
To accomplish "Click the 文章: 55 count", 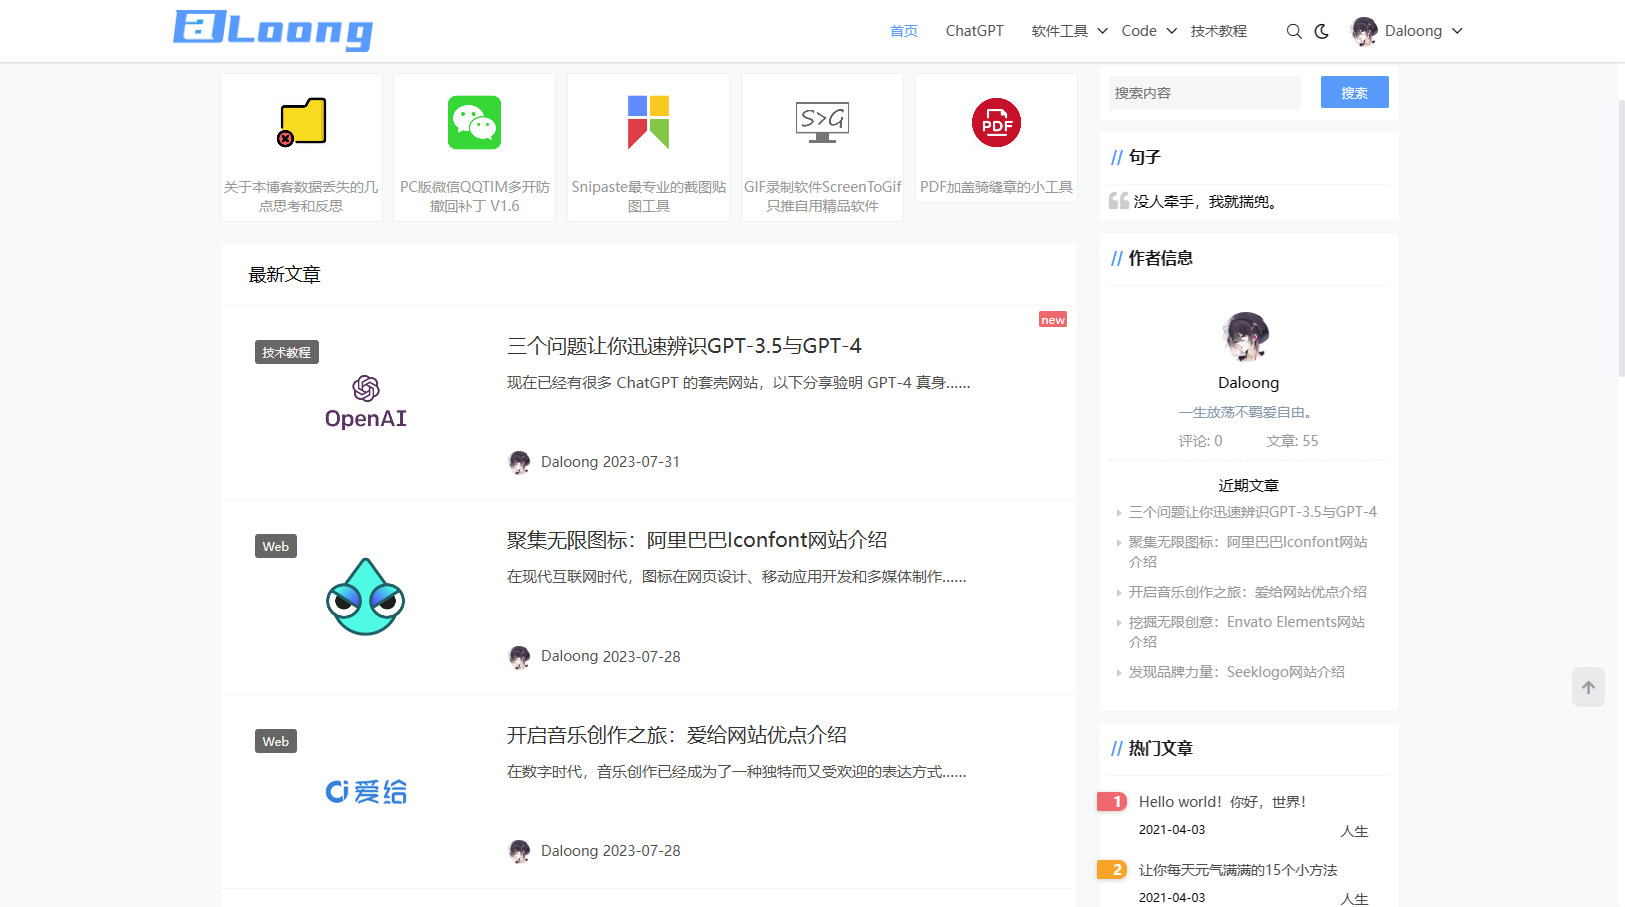I will coord(1292,441).
